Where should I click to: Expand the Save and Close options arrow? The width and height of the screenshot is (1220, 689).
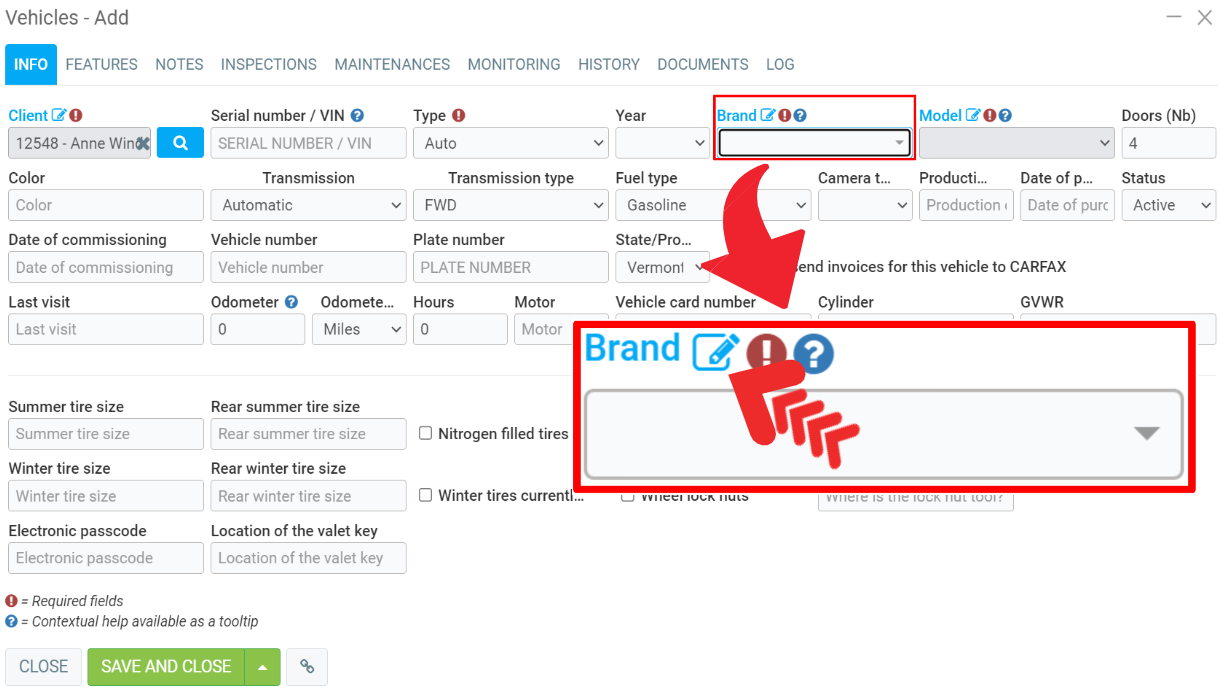click(262, 667)
